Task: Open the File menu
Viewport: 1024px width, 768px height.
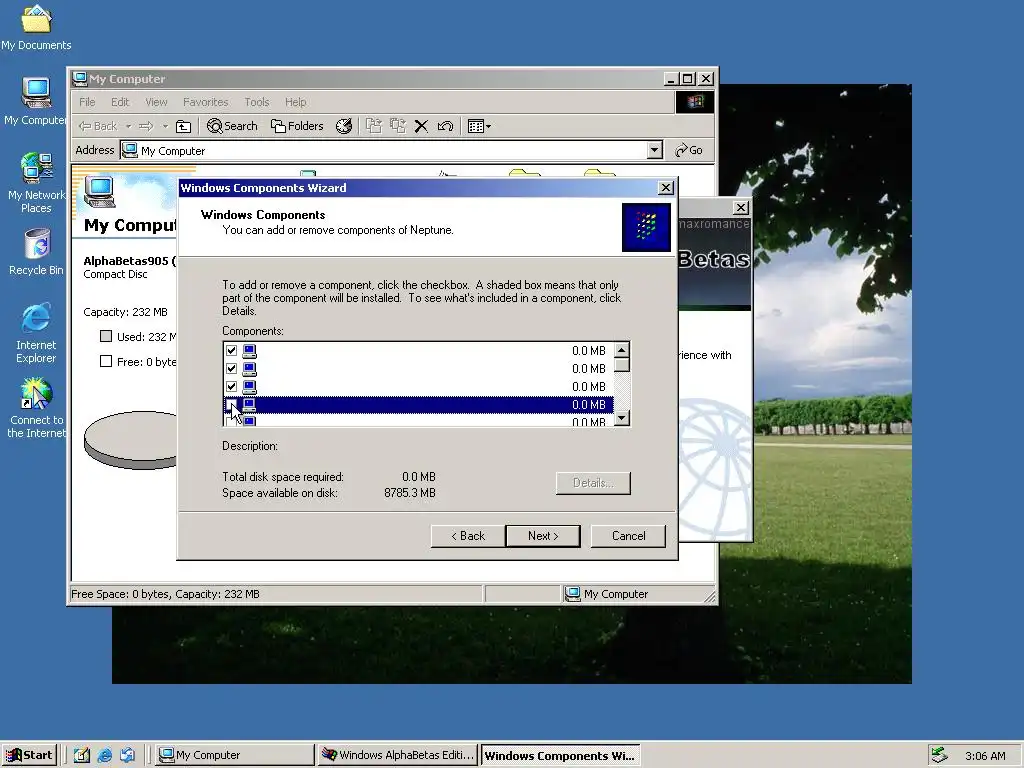Action: tap(87, 102)
